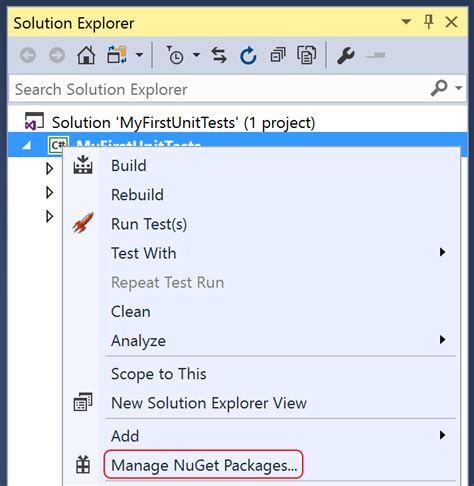
Task: Open Solution Explorer window position dropdown arrow
Action: point(406,22)
